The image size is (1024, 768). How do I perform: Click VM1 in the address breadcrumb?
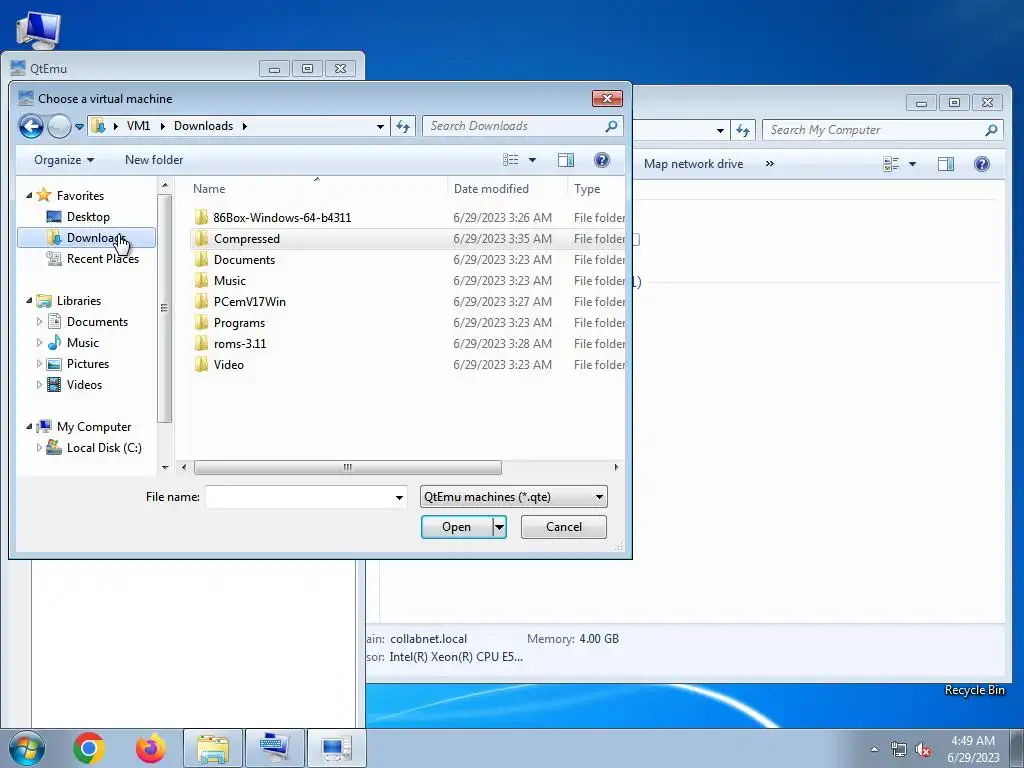click(138, 126)
